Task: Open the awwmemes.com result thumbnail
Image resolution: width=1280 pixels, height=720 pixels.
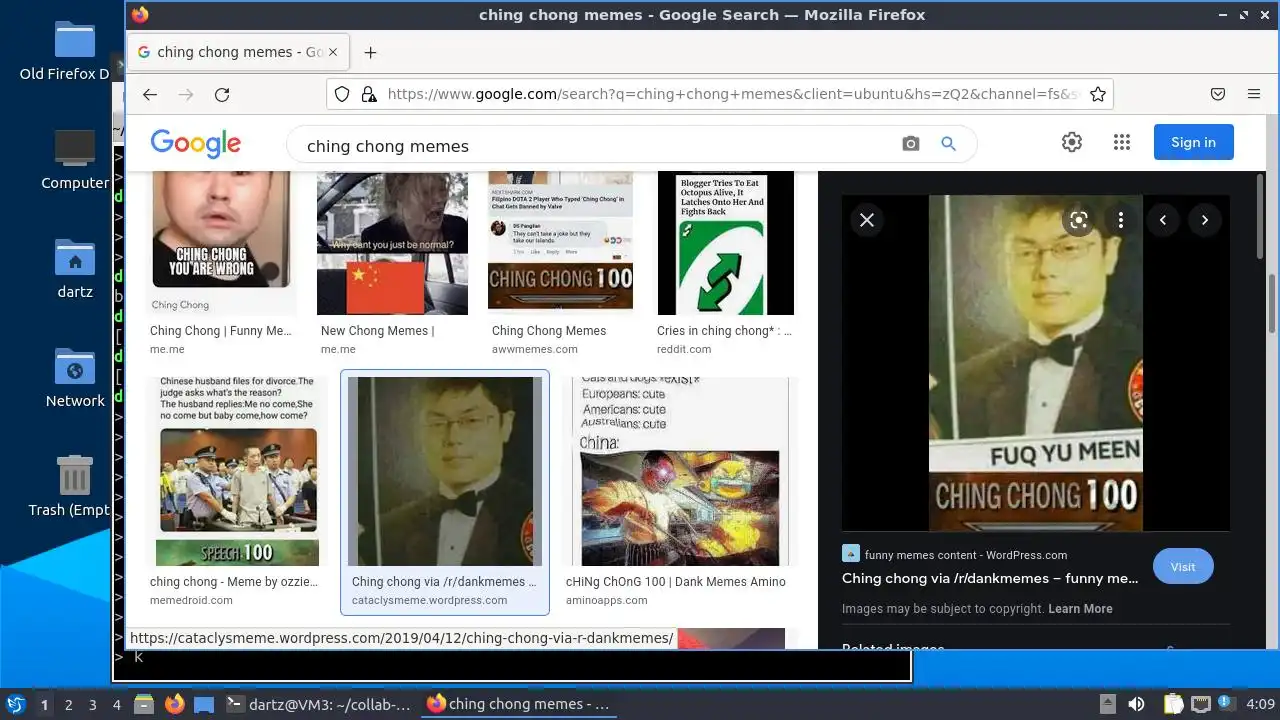Action: coord(560,243)
